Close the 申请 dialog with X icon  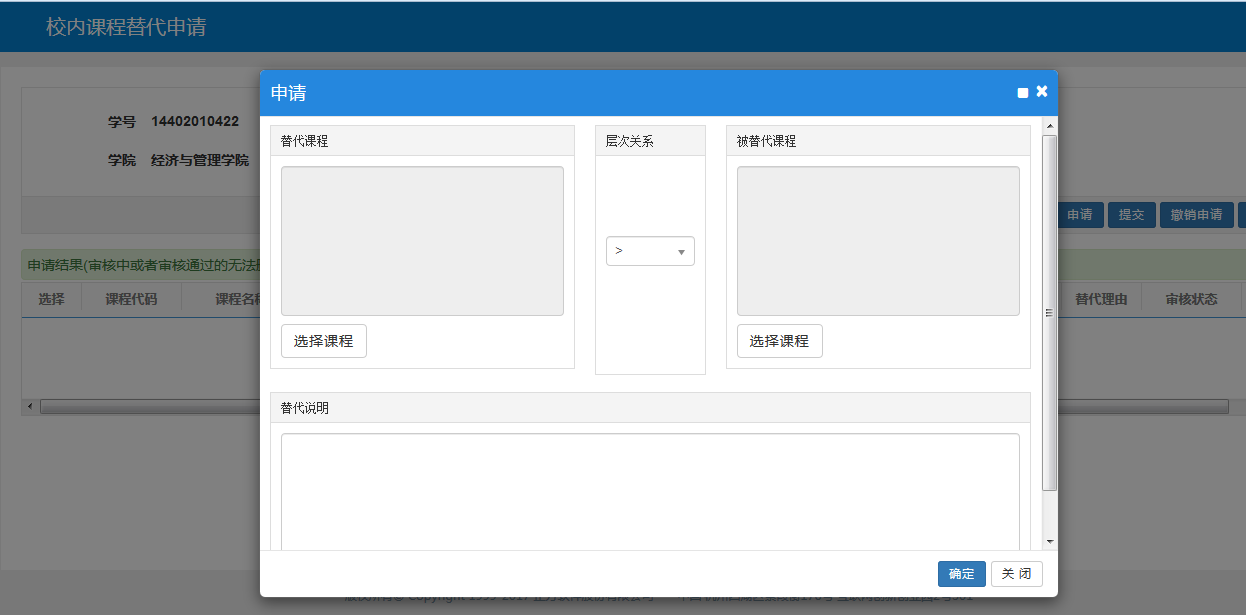(x=1042, y=92)
